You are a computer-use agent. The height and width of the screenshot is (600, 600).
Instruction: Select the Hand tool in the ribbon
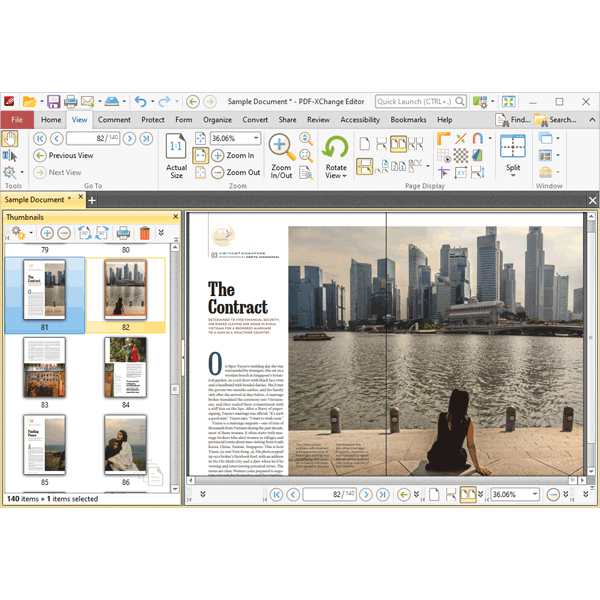[10, 138]
